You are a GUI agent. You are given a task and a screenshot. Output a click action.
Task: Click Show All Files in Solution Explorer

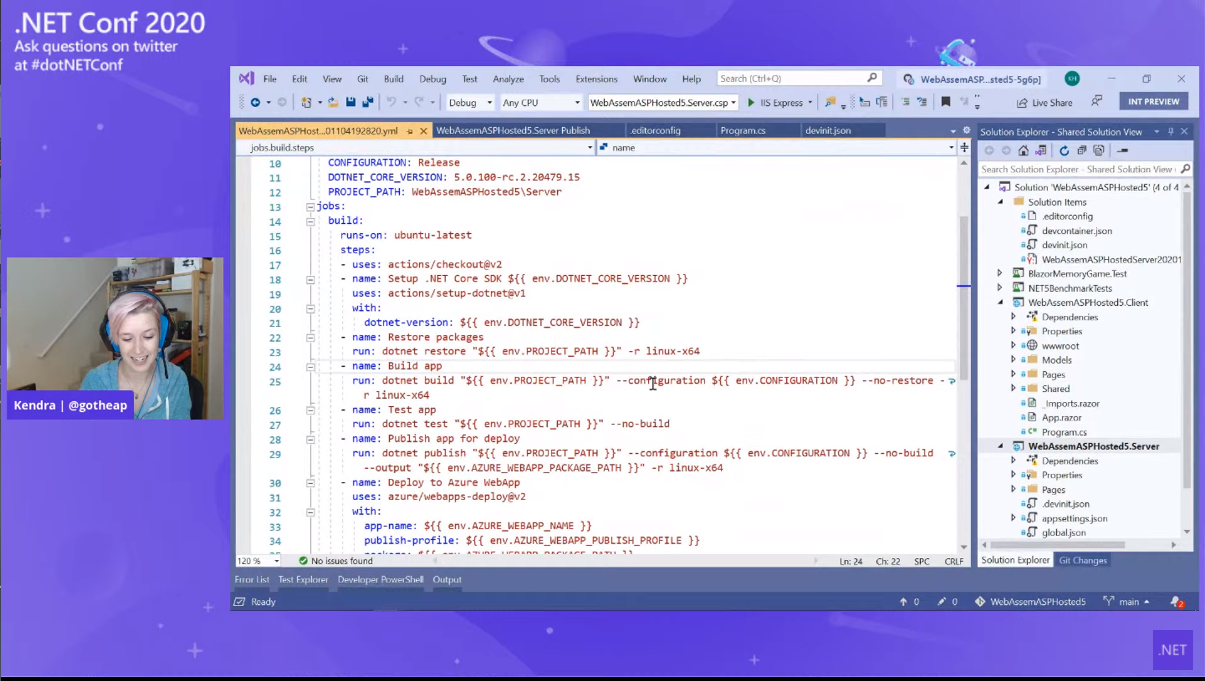pyautogui.click(x=1099, y=150)
